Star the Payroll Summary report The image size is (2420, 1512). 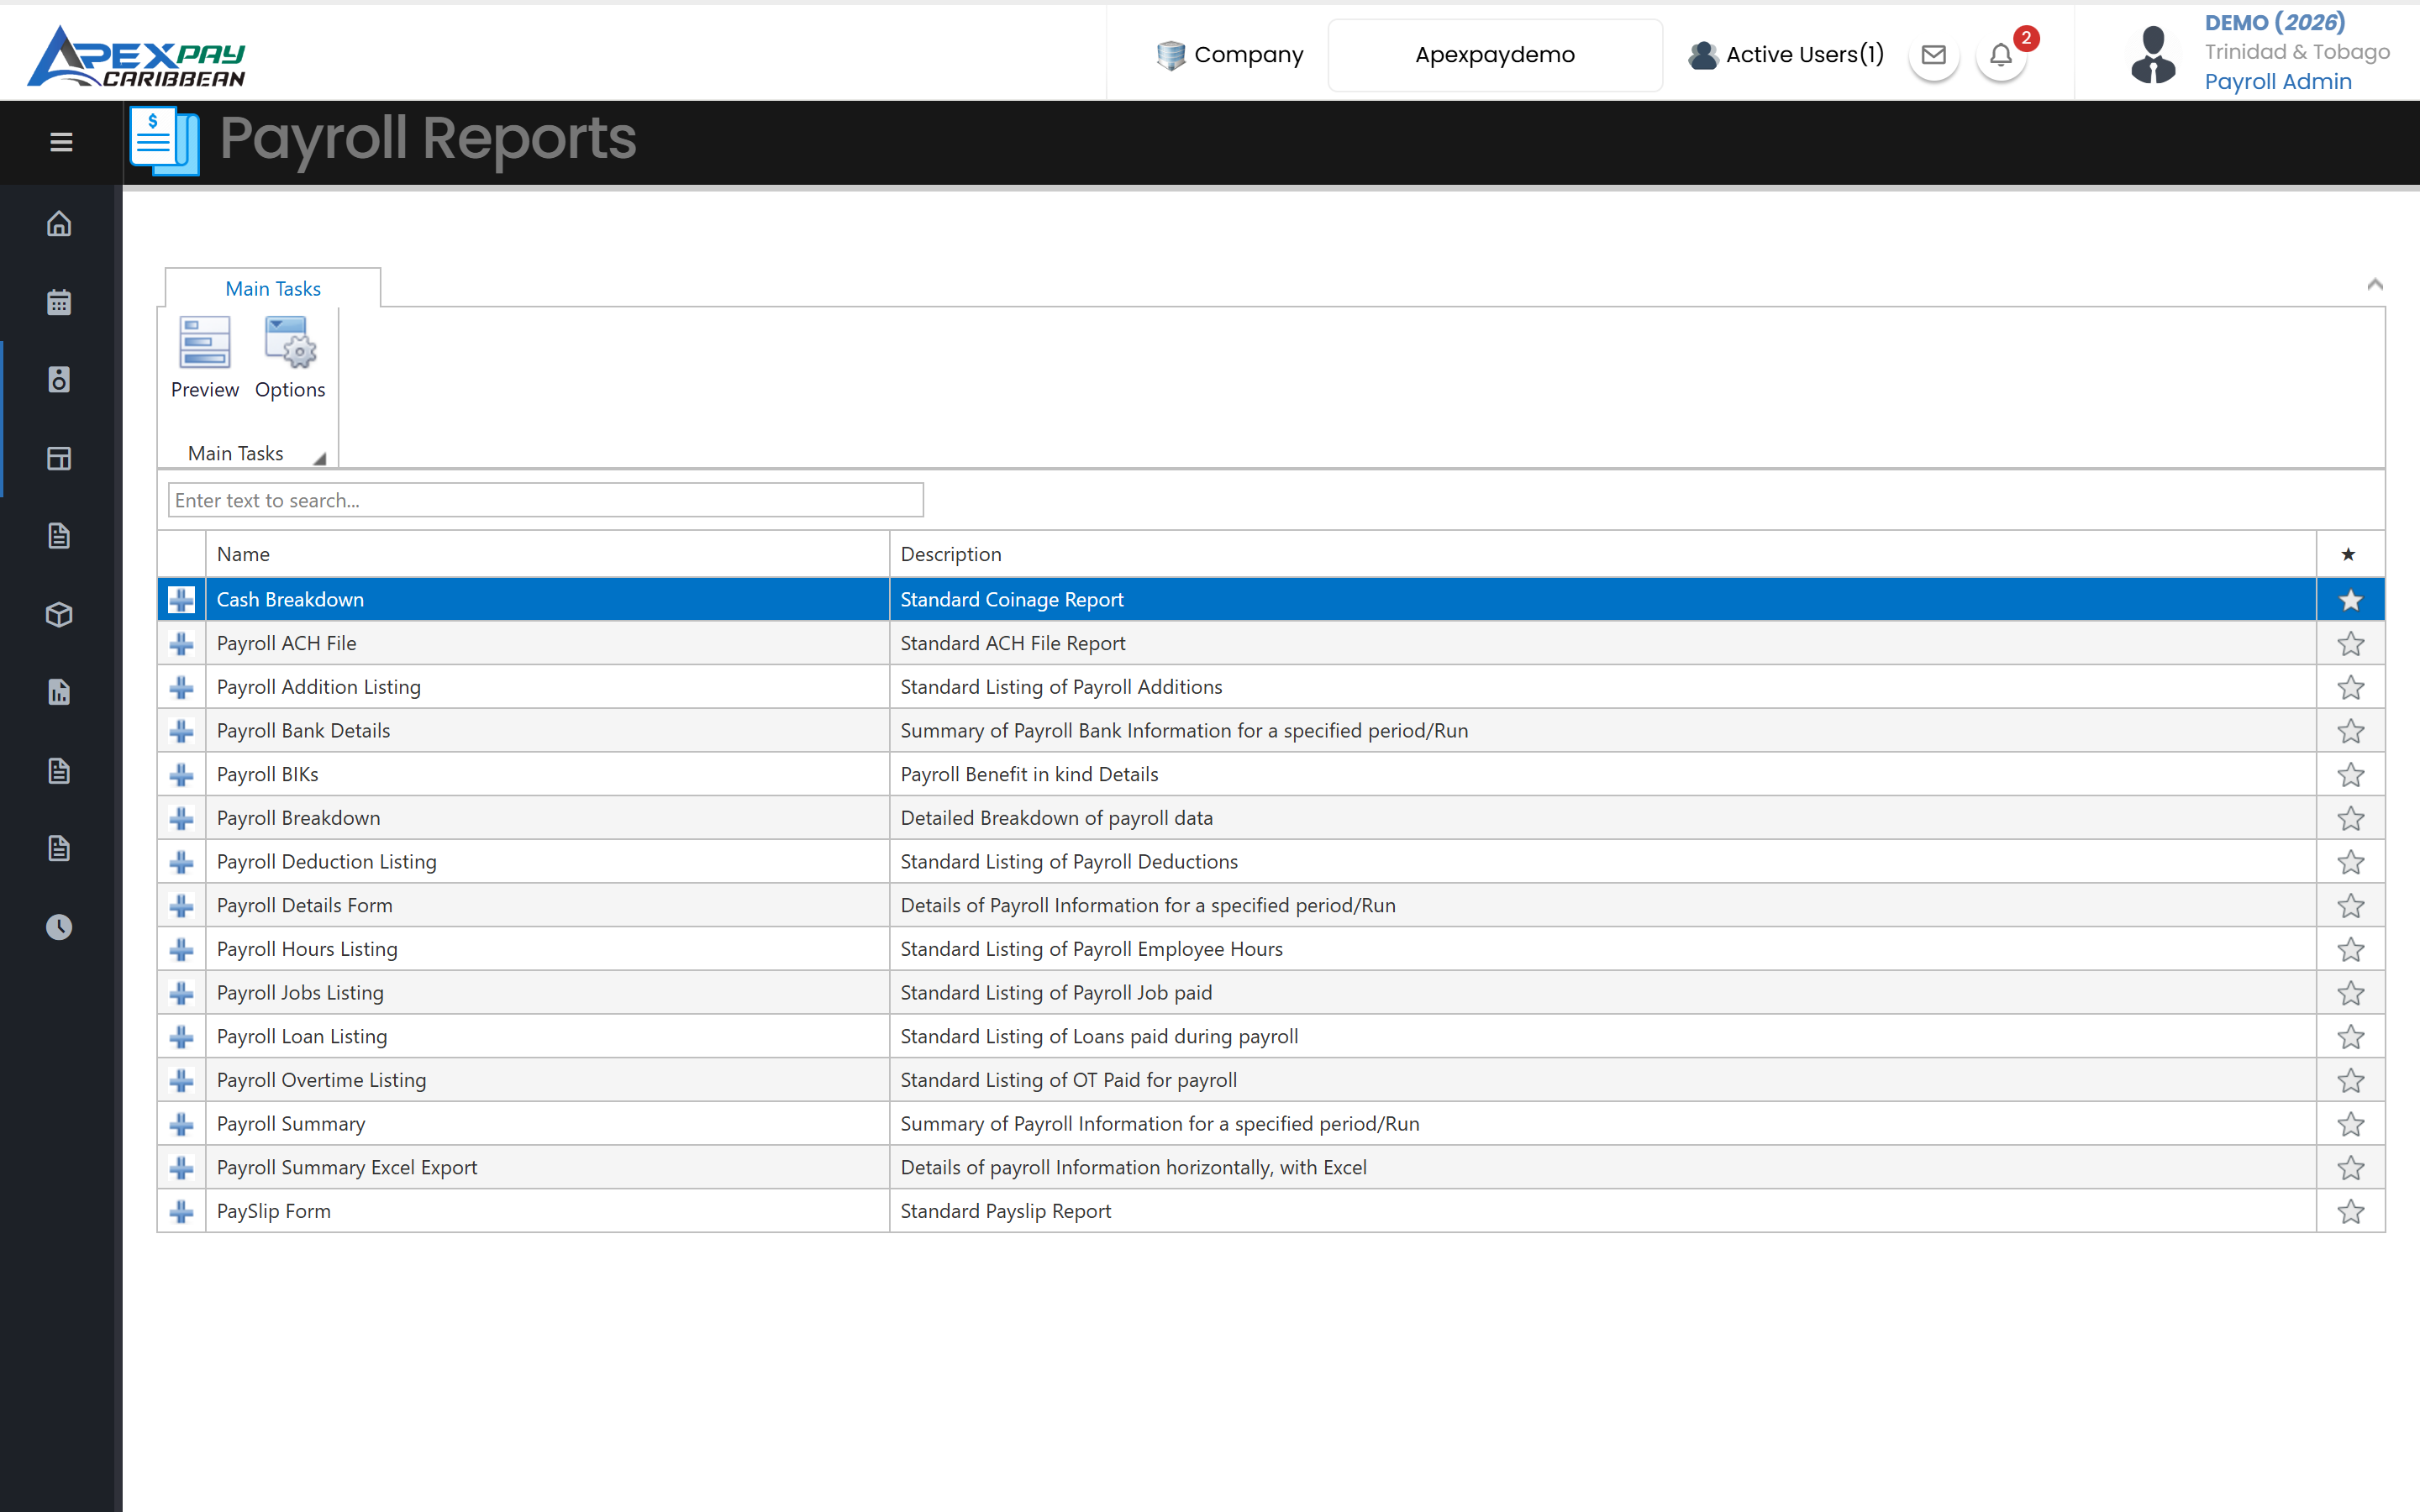tap(2350, 1124)
